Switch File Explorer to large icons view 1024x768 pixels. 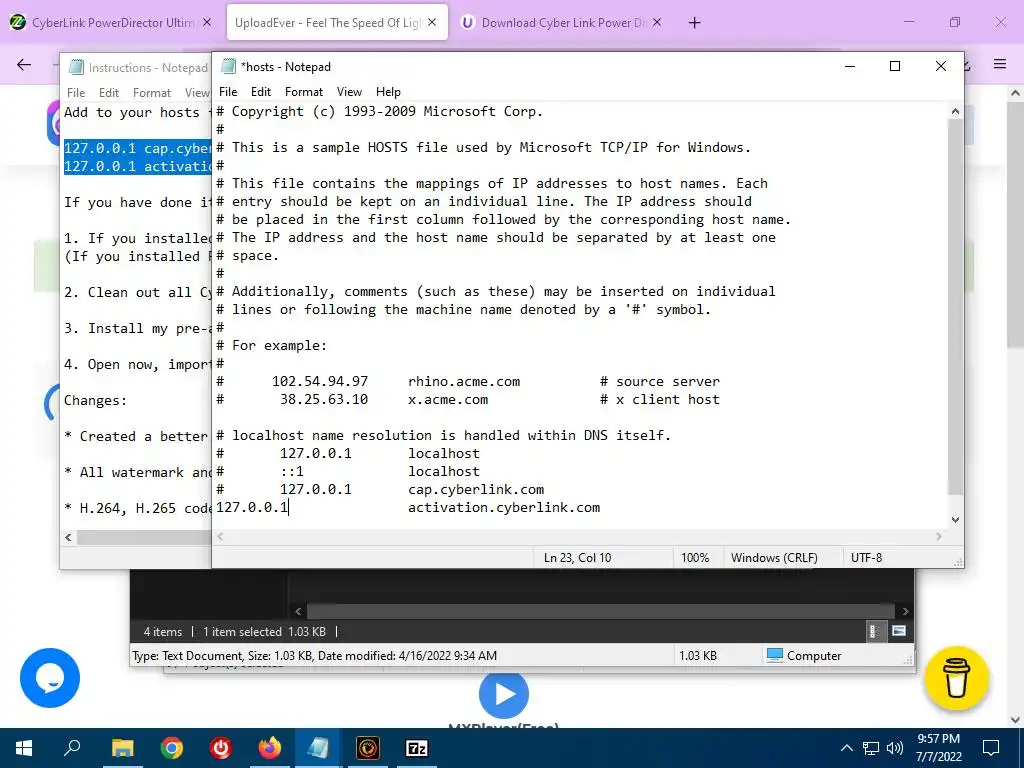(x=899, y=631)
